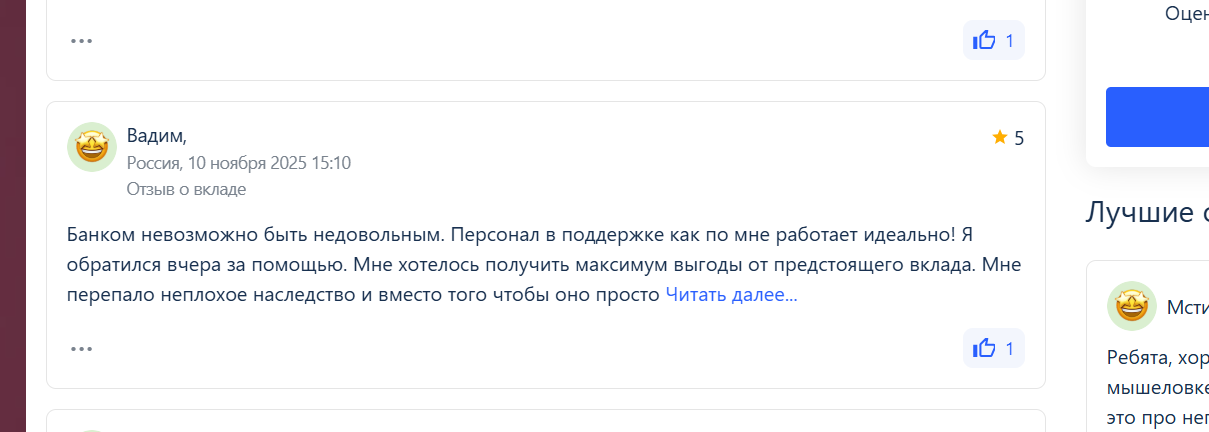Click the partially visible Оцен text at top right
Image resolution: width=1209 pixels, height=432 pixels.
coord(1186,14)
